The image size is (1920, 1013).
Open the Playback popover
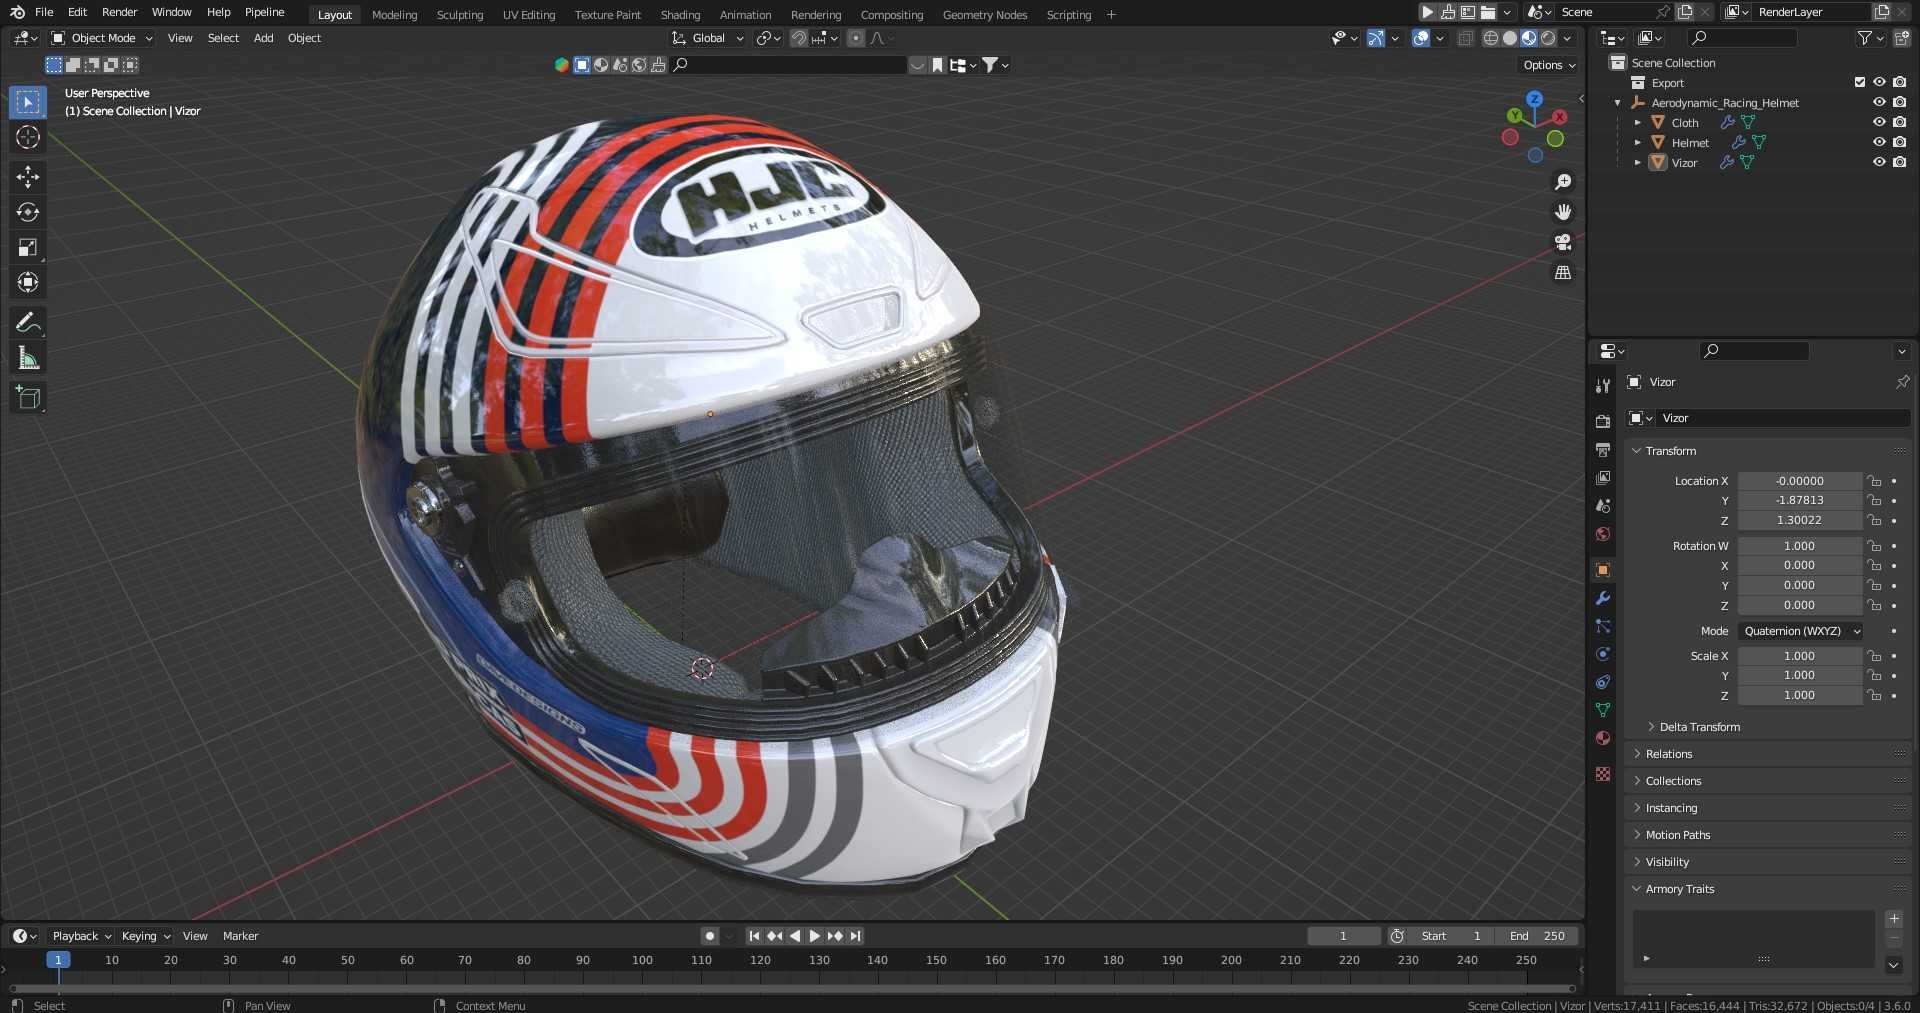81,936
